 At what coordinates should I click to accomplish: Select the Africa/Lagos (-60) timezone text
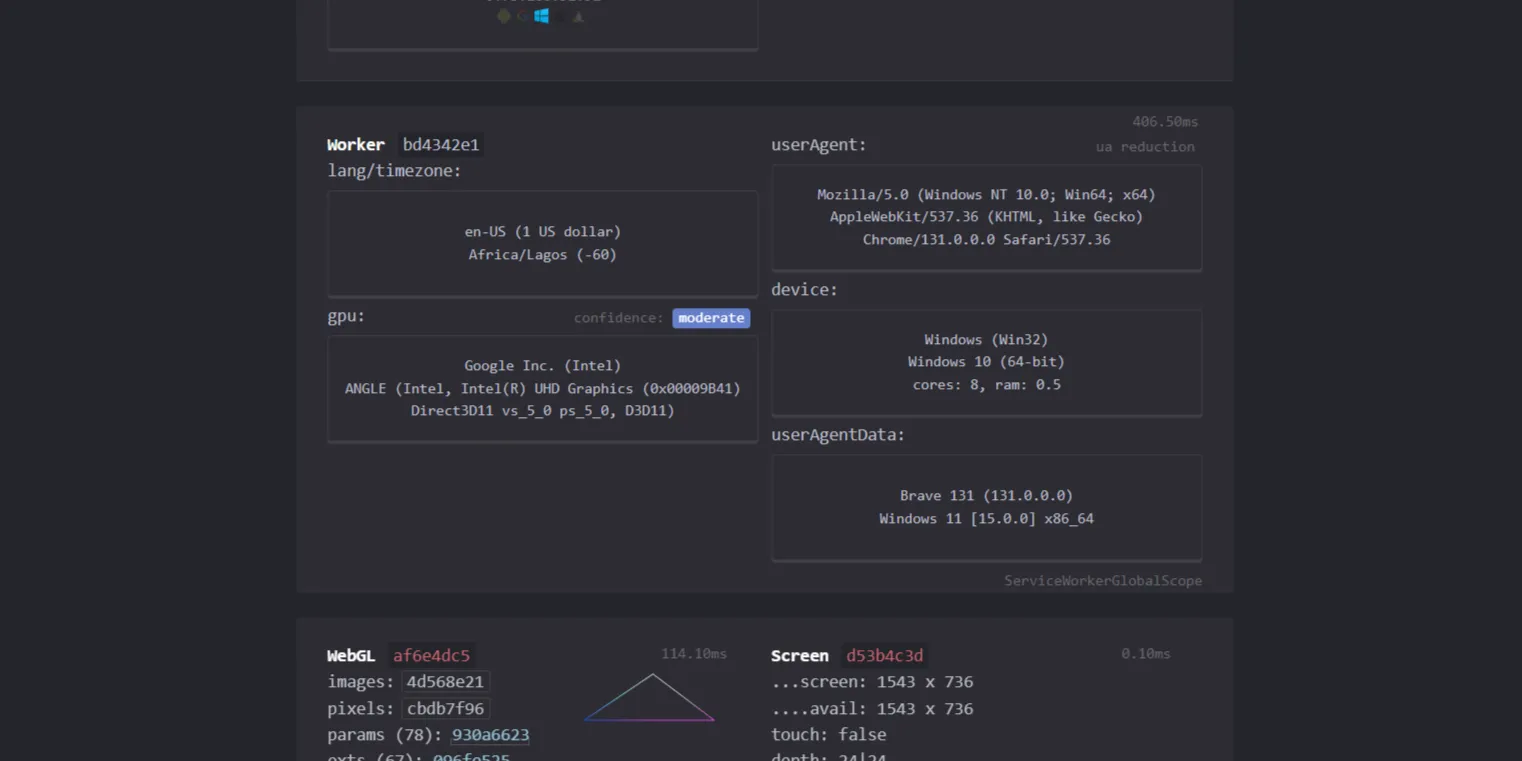(x=543, y=255)
